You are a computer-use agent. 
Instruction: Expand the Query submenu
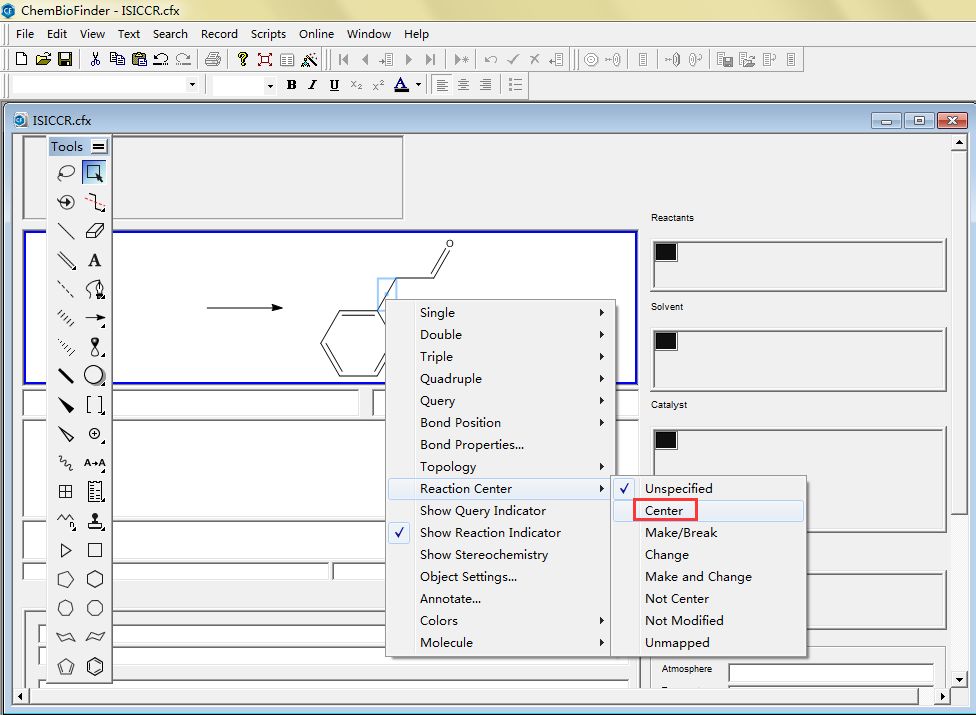point(498,401)
